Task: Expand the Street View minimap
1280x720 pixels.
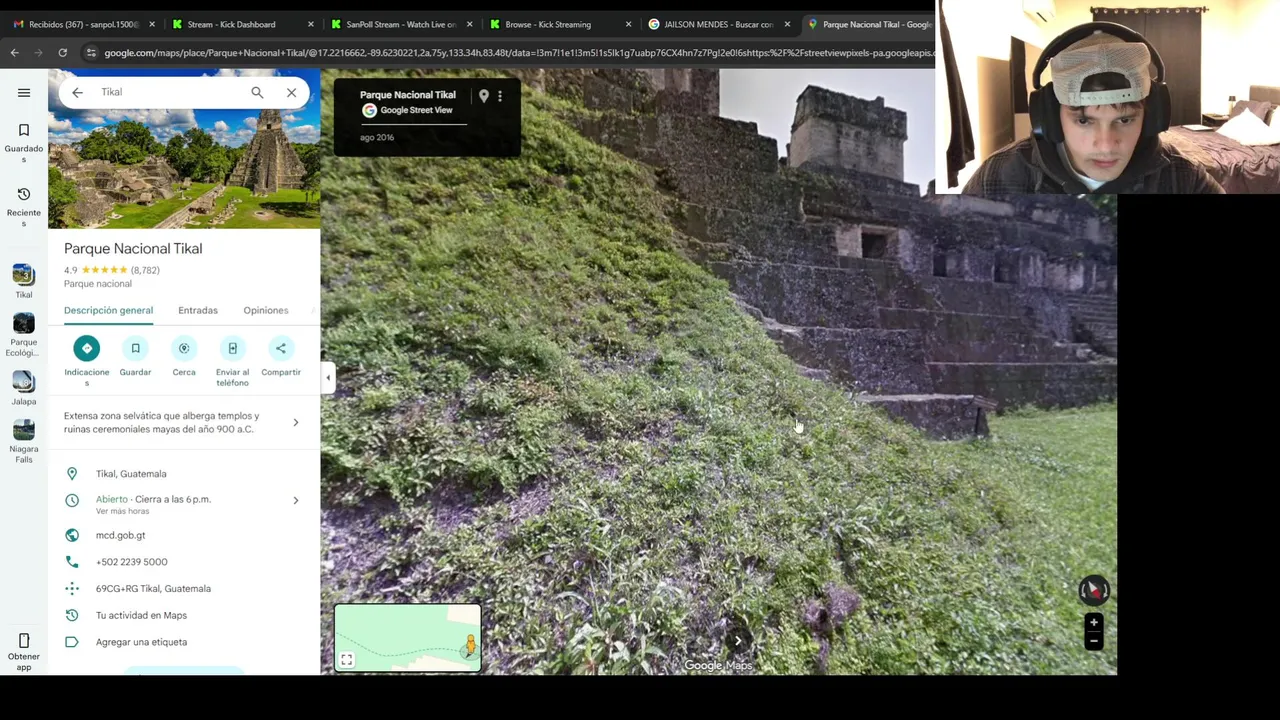Action: click(346, 659)
